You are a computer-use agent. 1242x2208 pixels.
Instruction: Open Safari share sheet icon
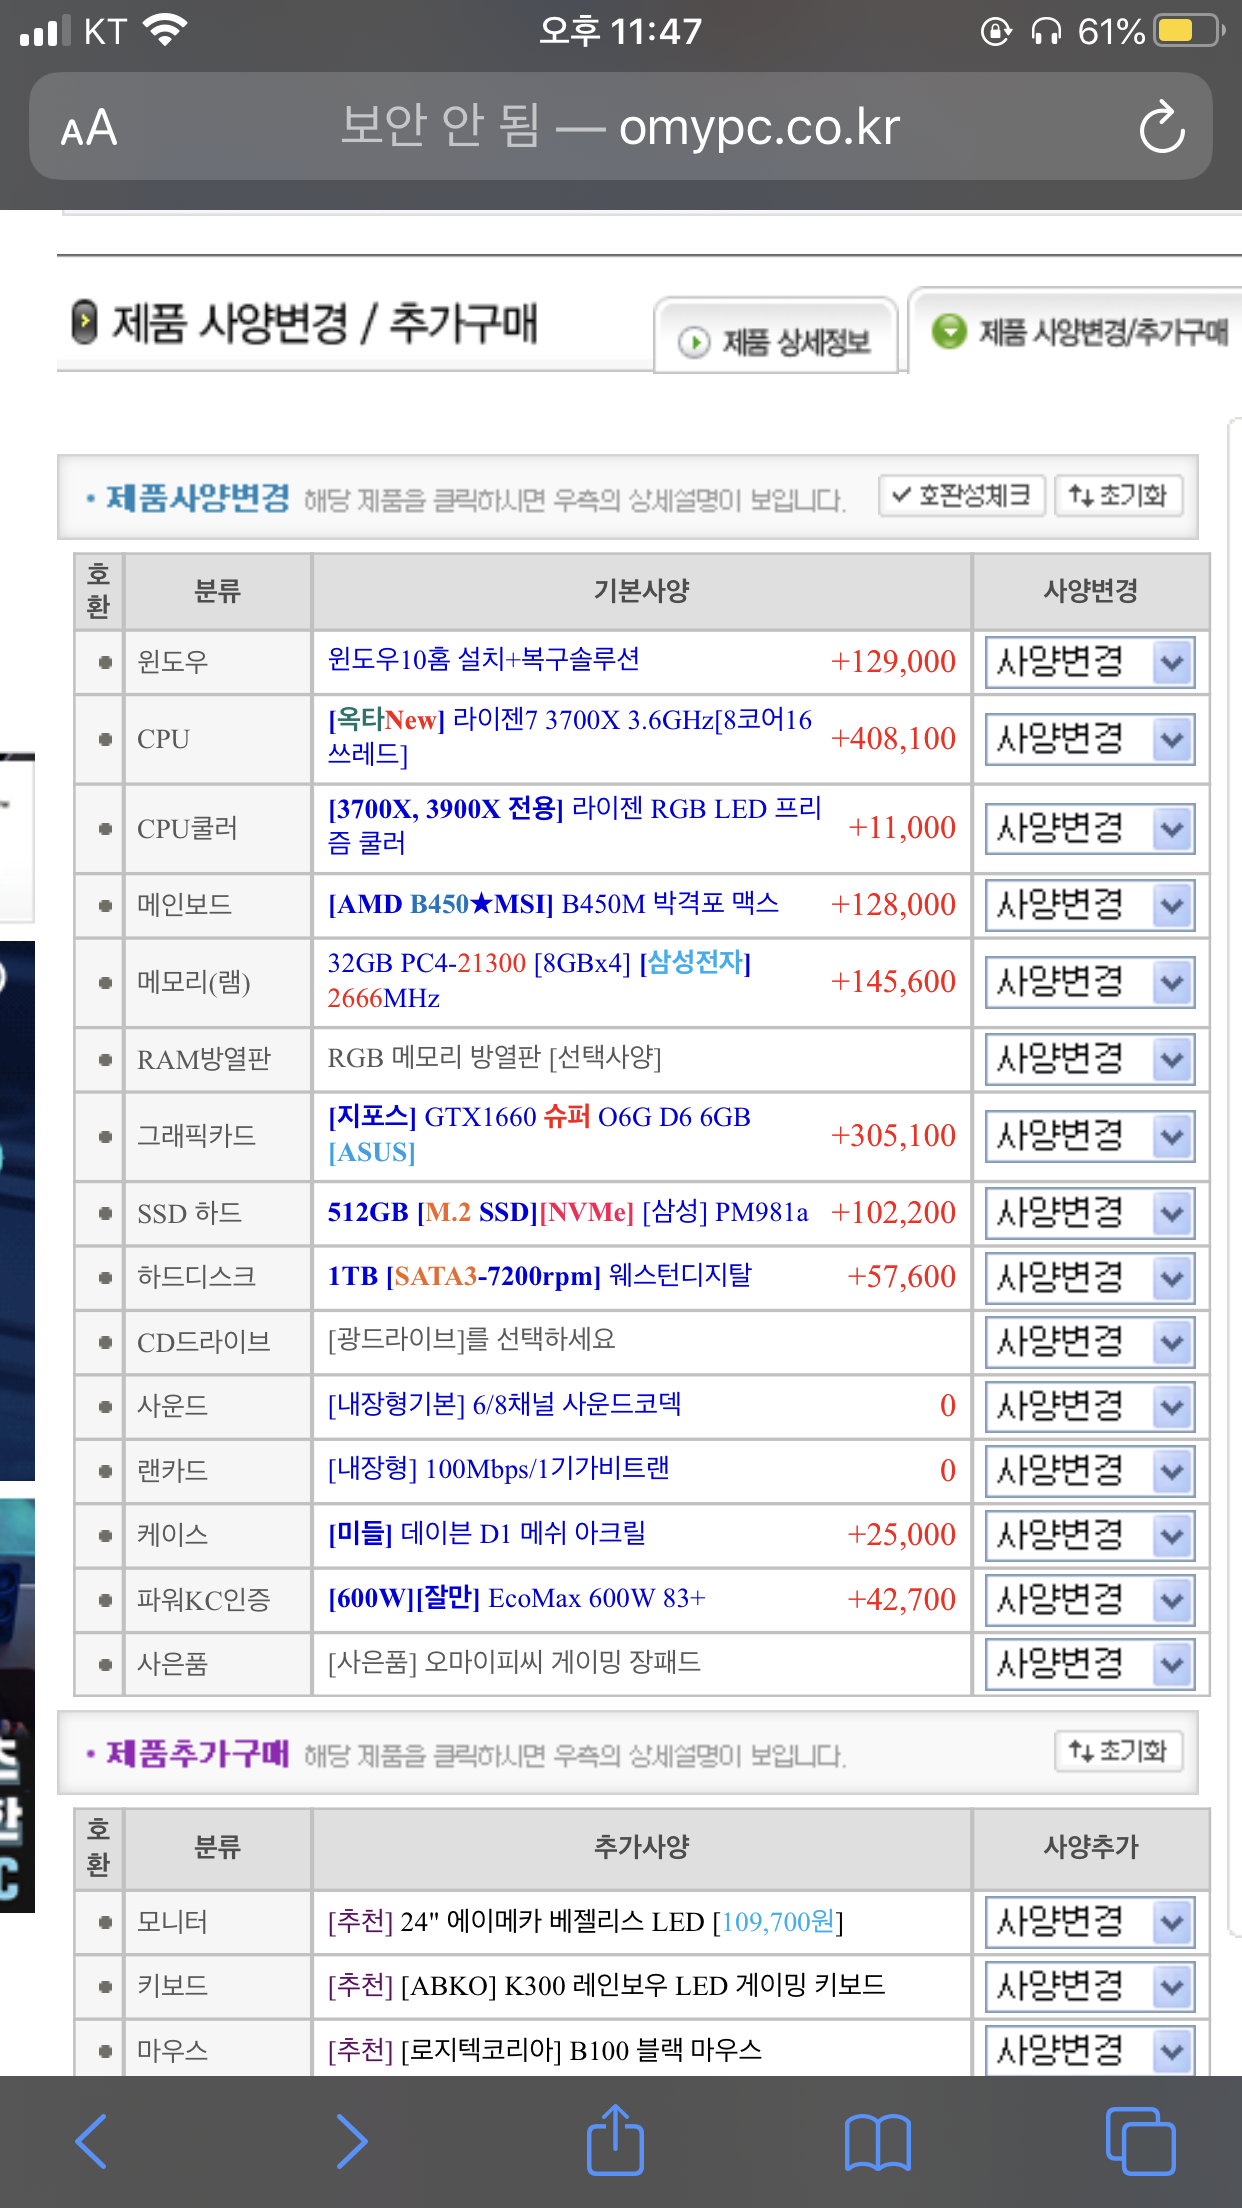(x=614, y=2139)
